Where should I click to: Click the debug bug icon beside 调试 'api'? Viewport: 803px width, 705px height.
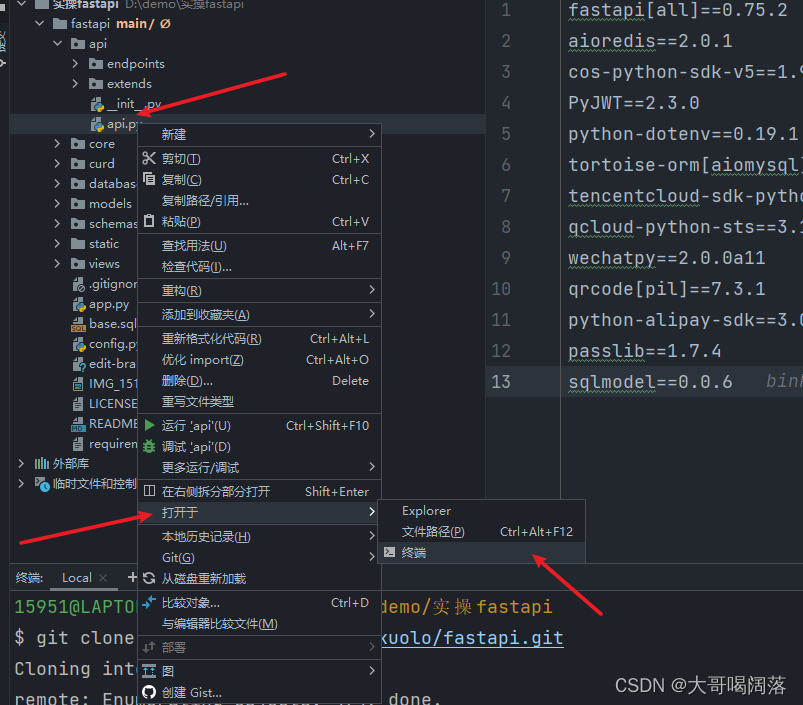click(x=148, y=447)
